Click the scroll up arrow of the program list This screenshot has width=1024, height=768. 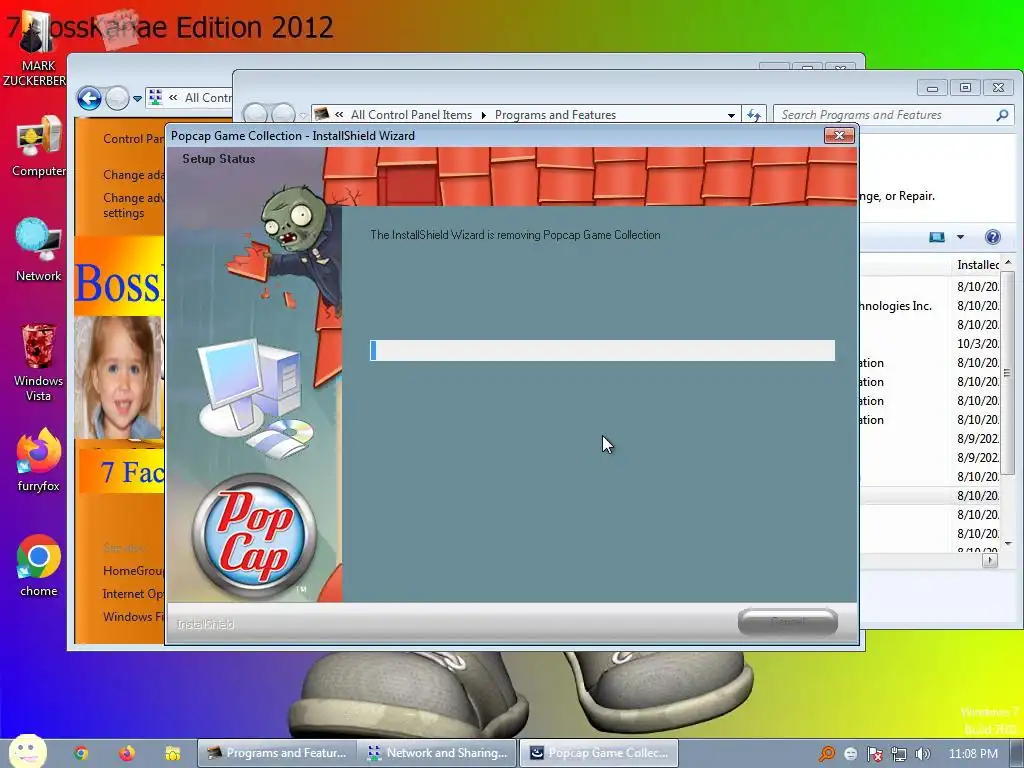1008,263
